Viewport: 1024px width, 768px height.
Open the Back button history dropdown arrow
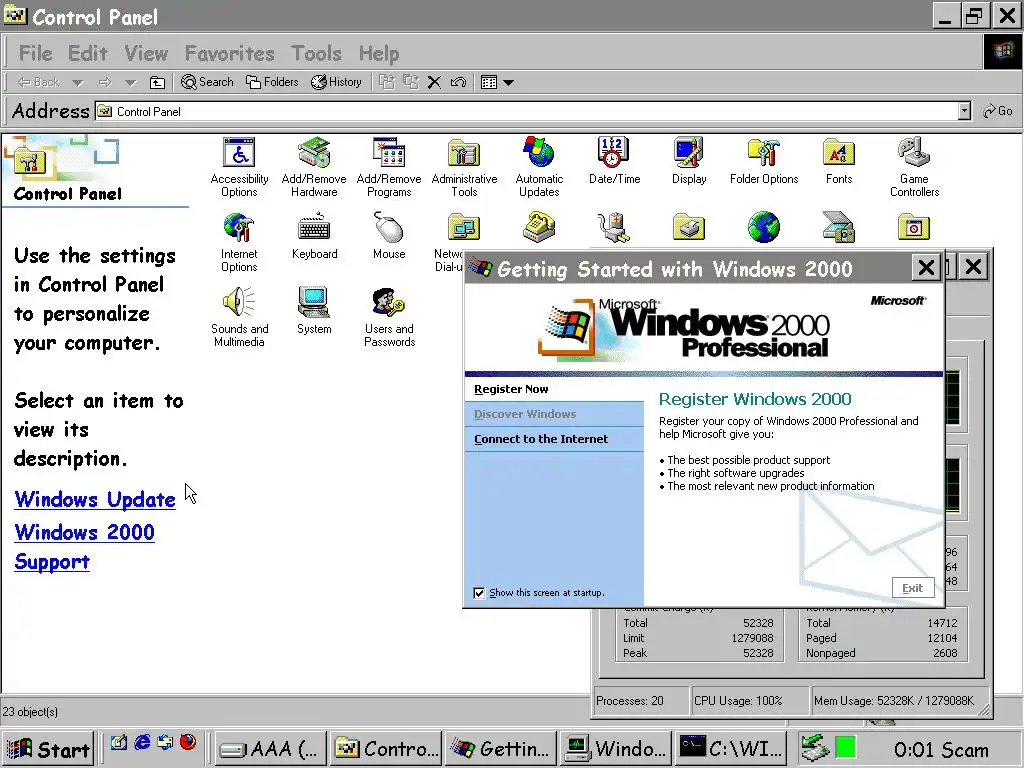point(78,83)
